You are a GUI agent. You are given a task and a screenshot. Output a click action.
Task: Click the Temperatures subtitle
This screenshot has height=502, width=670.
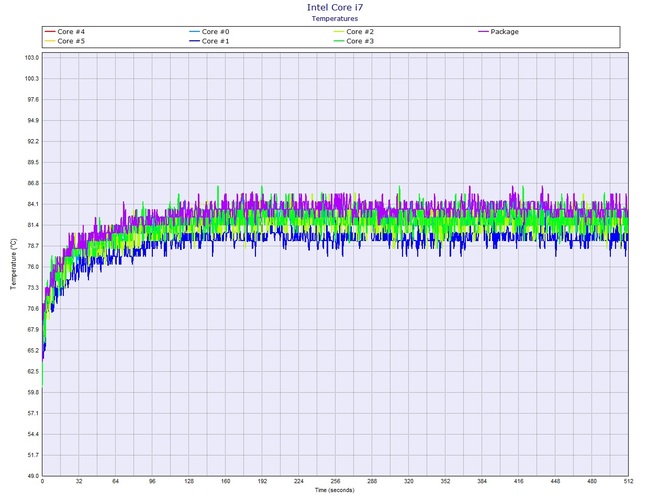[335, 18]
